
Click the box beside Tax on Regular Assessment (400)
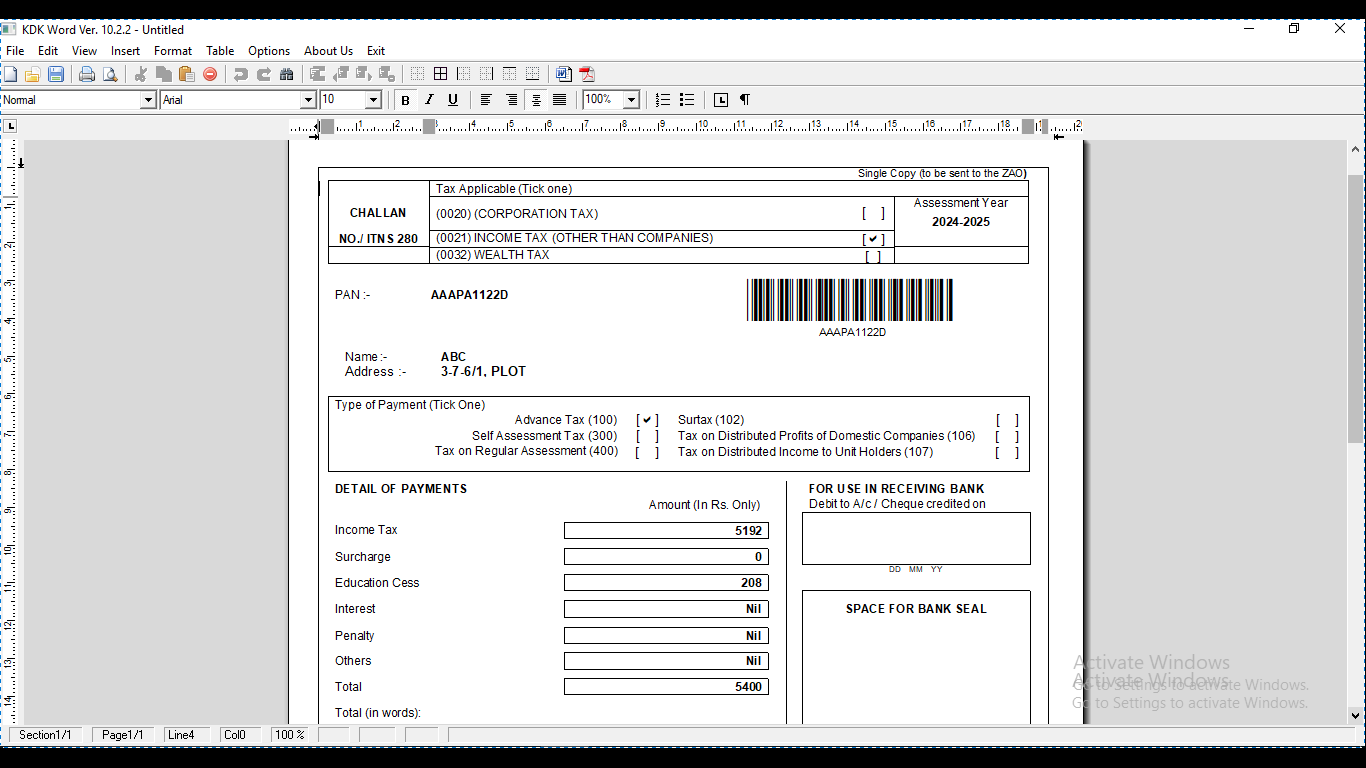pyautogui.click(x=648, y=452)
